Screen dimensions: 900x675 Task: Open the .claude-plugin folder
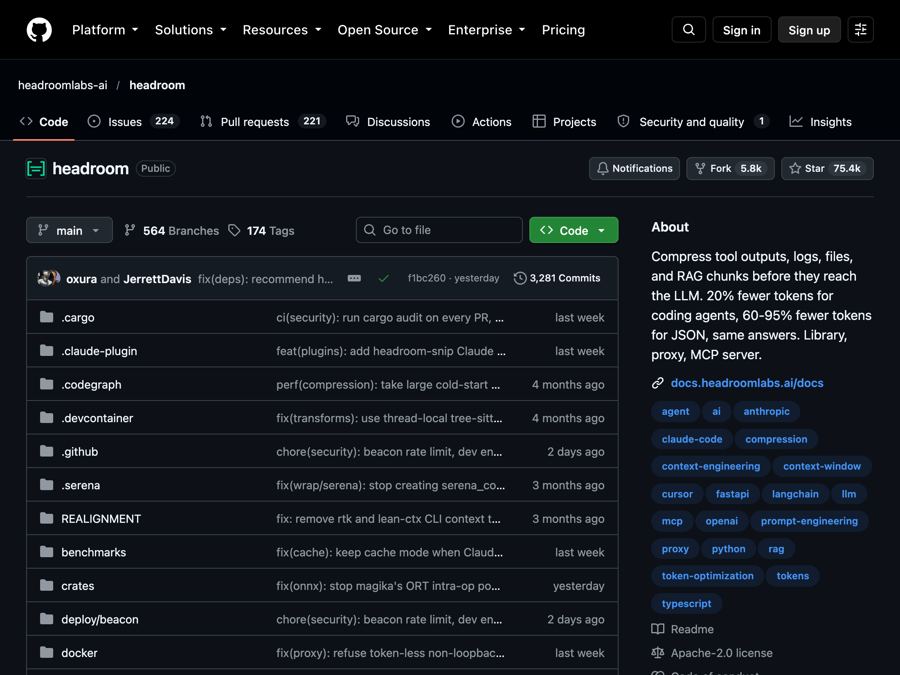click(x=99, y=351)
